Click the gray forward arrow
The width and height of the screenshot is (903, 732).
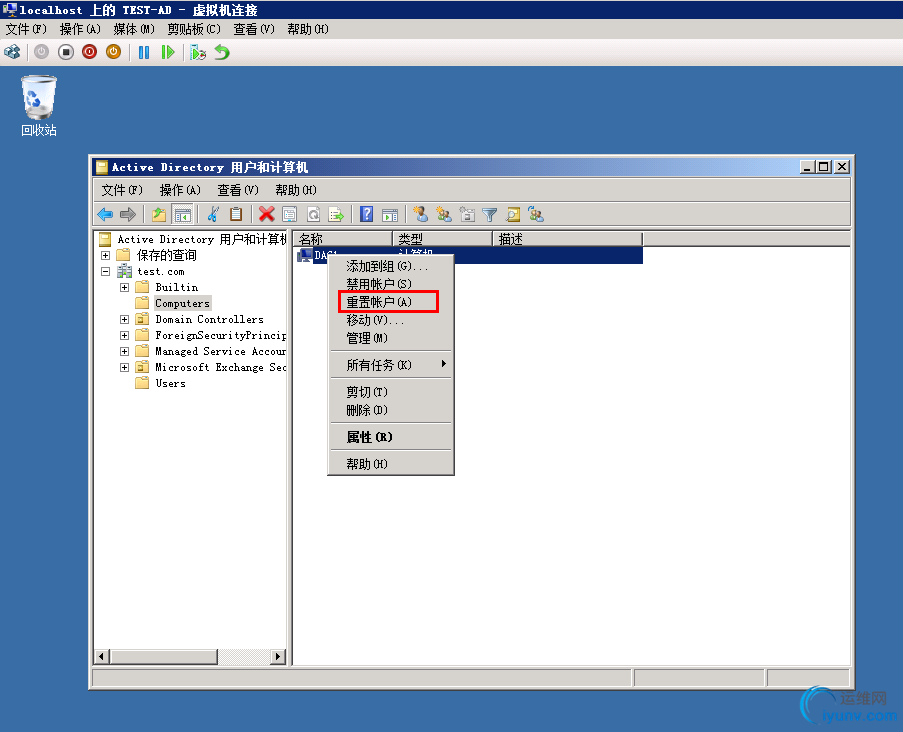click(x=128, y=215)
